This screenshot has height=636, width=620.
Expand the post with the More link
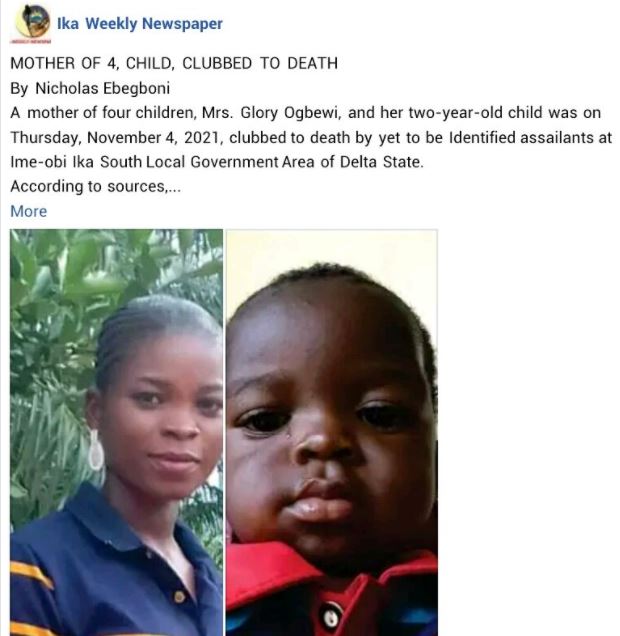point(28,211)
